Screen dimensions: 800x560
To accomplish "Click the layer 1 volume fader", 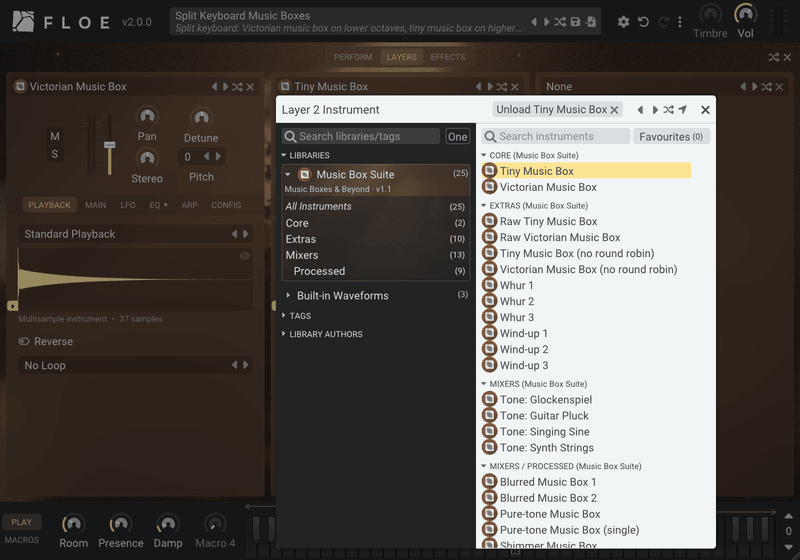I will click(x=109, y=145).
